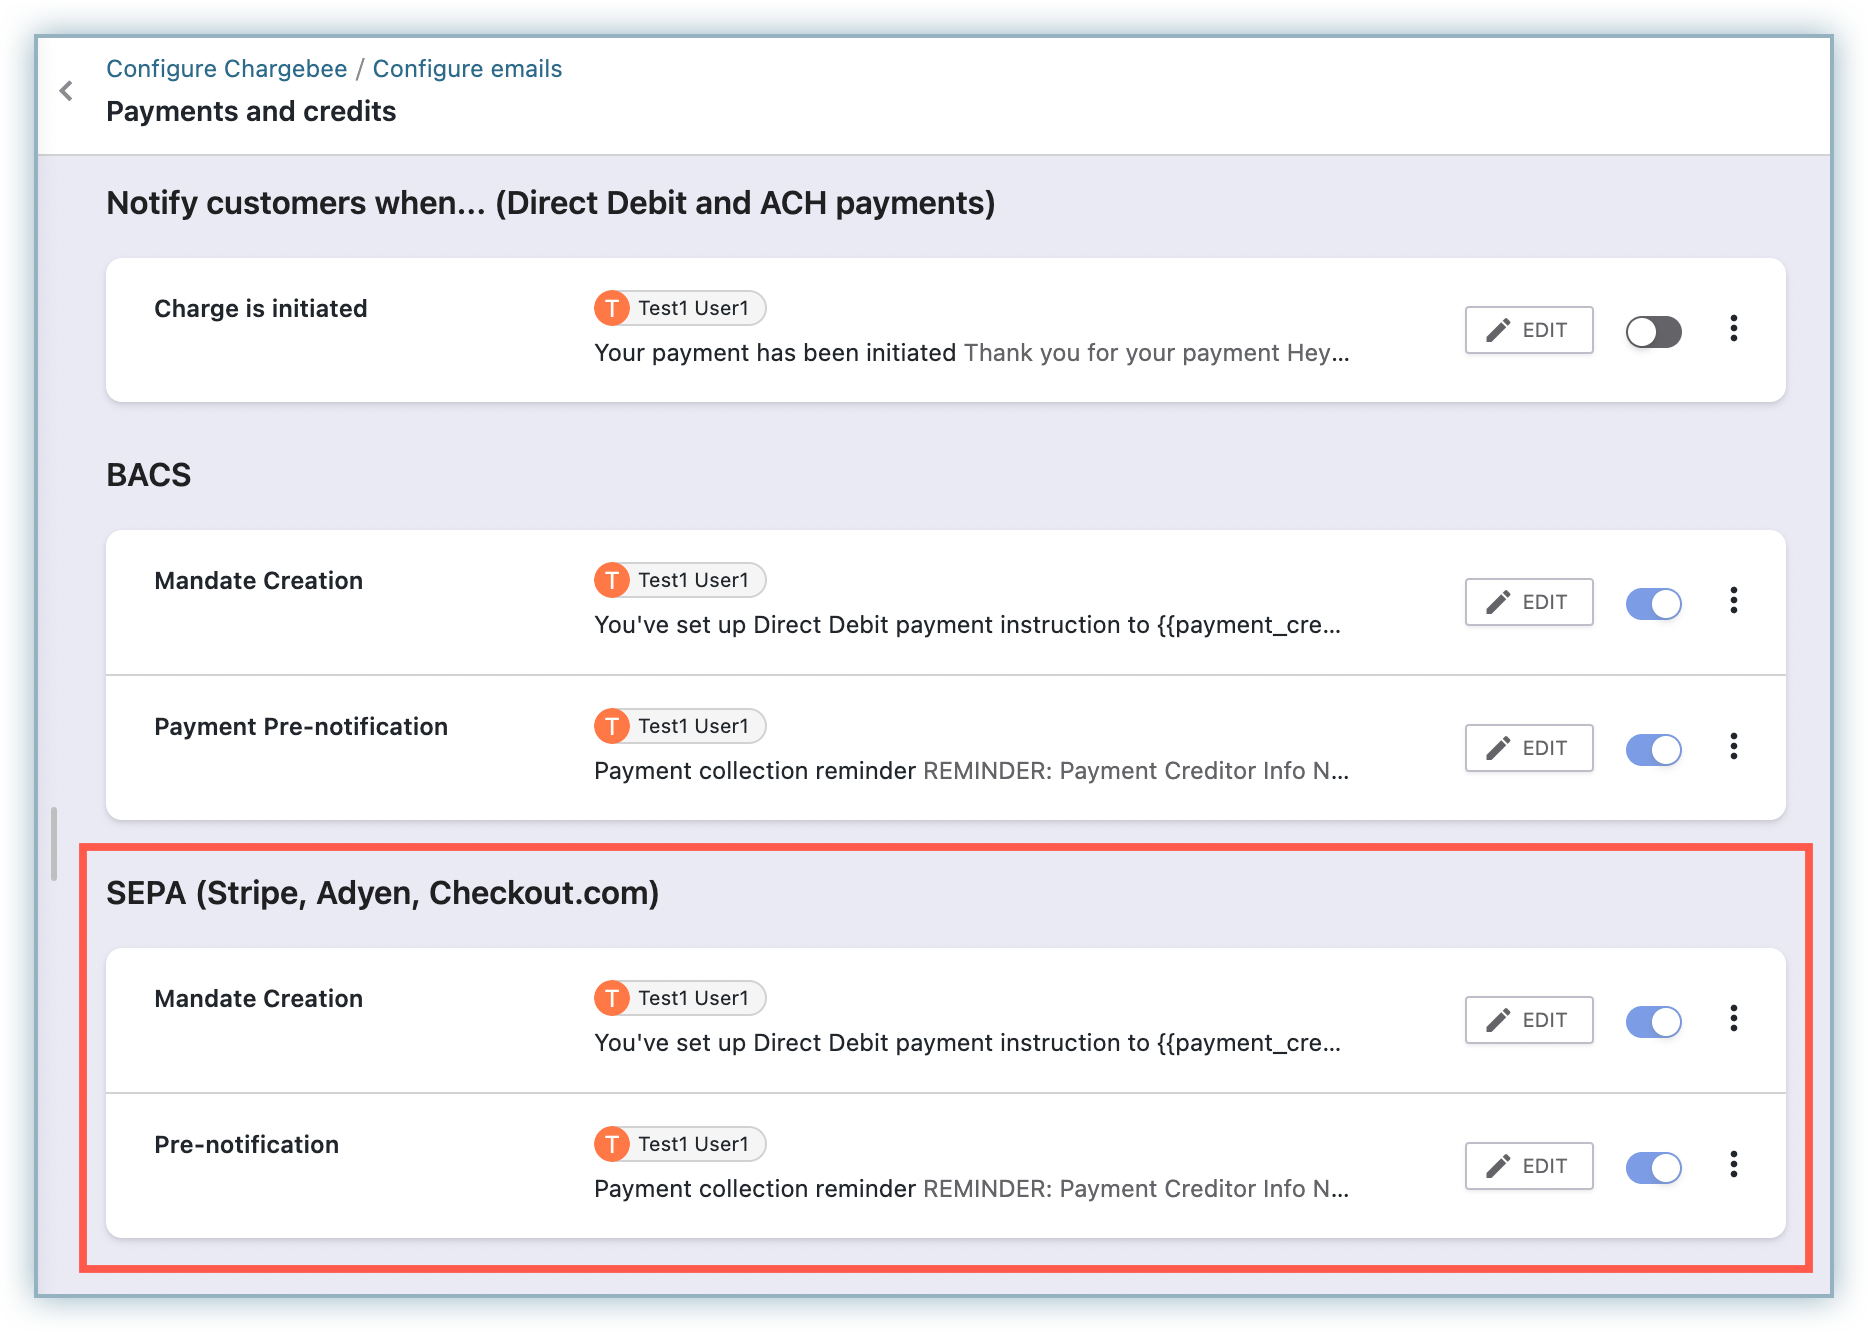Switch off the SEPA Pre-notification toggle
This screenshot has height=1332, width=1868.
pyautogui.click(x=1653, y=1167)
